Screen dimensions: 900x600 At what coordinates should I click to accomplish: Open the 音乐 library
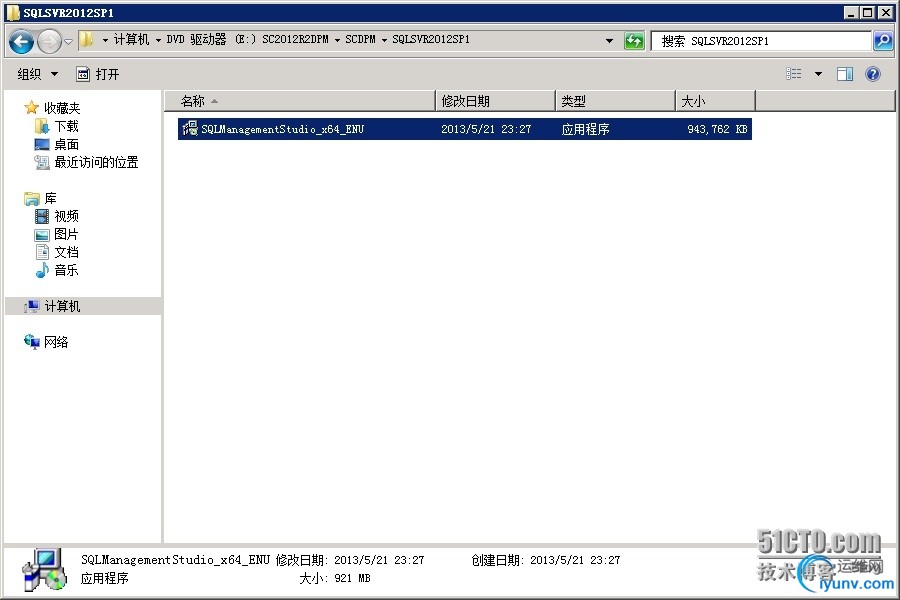point(67,270)
